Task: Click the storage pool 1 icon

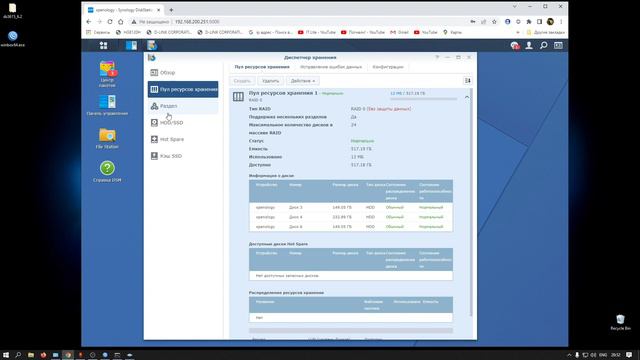Action: 238,97
